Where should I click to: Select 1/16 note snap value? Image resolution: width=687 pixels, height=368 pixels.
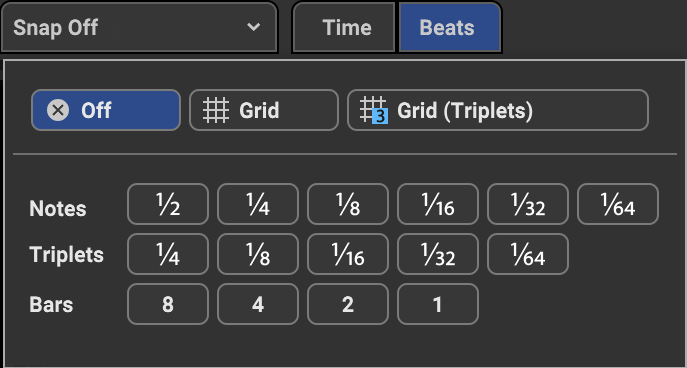pos(438,204)
